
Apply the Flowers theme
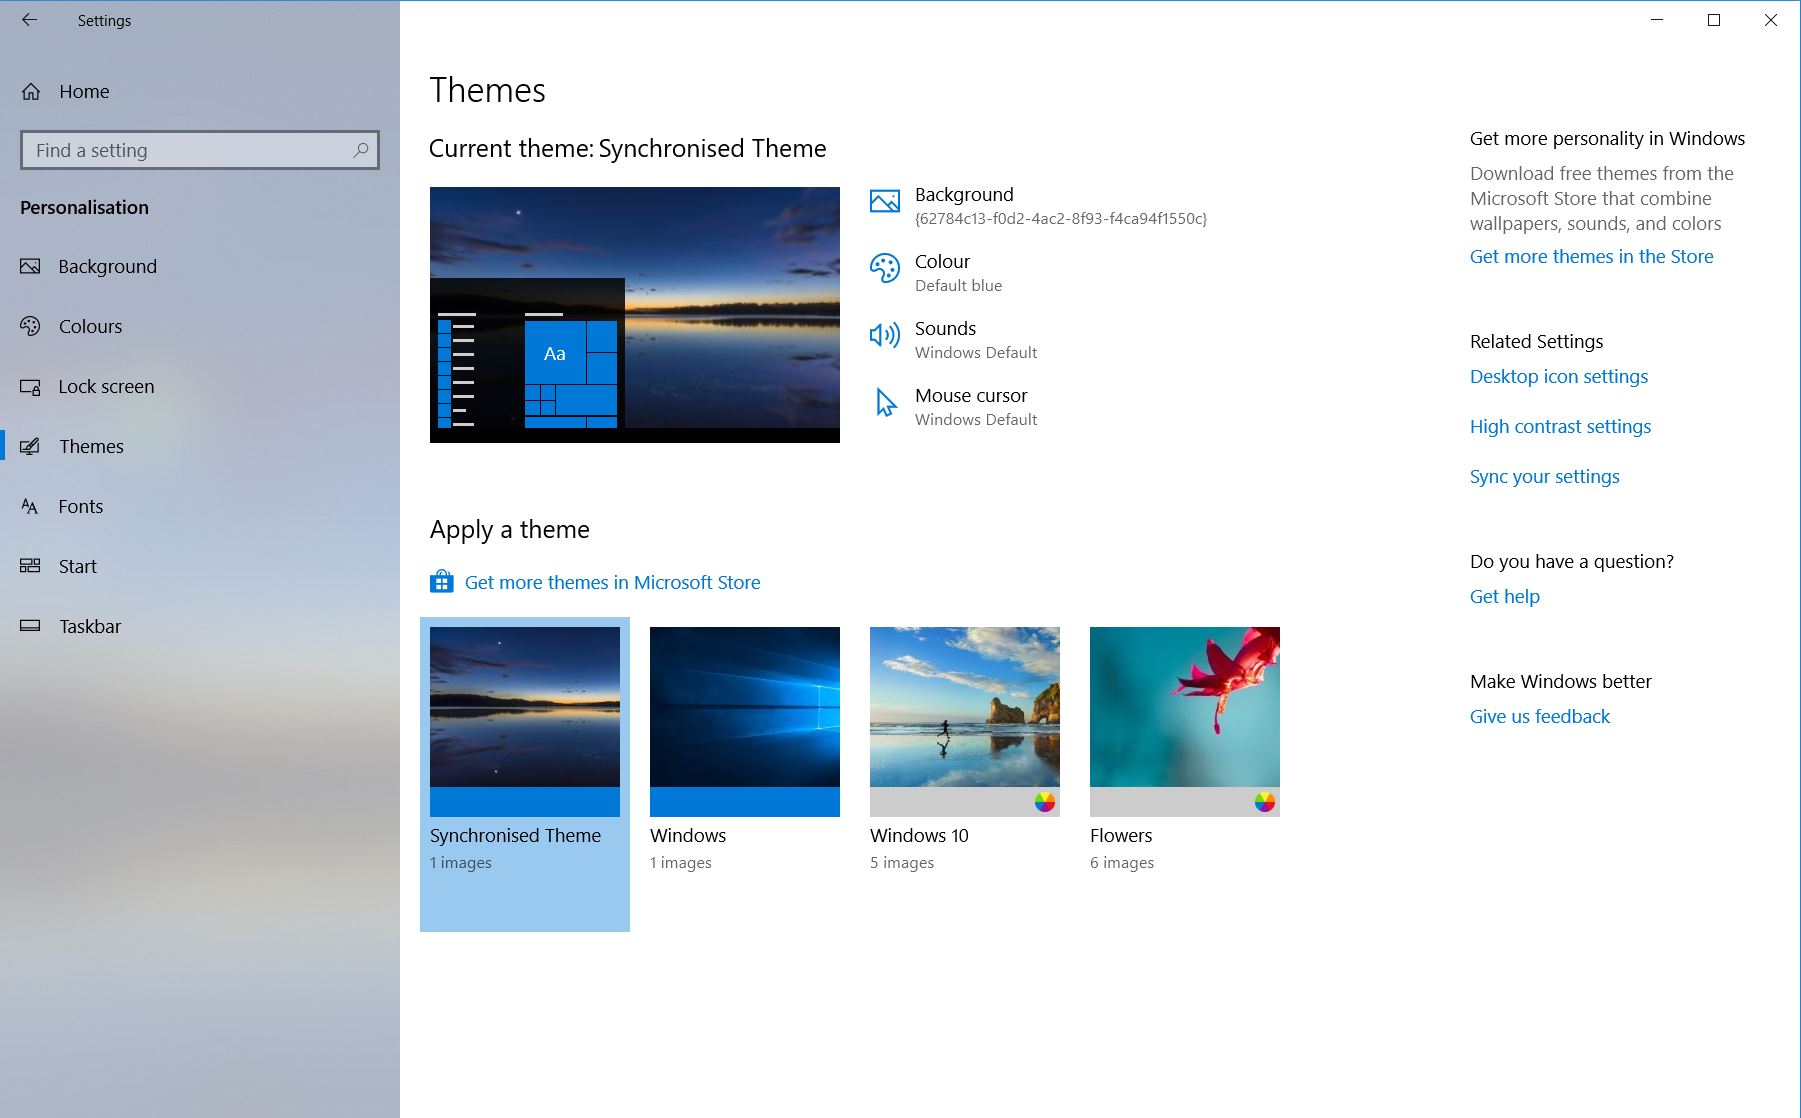tap(1185, 721)
